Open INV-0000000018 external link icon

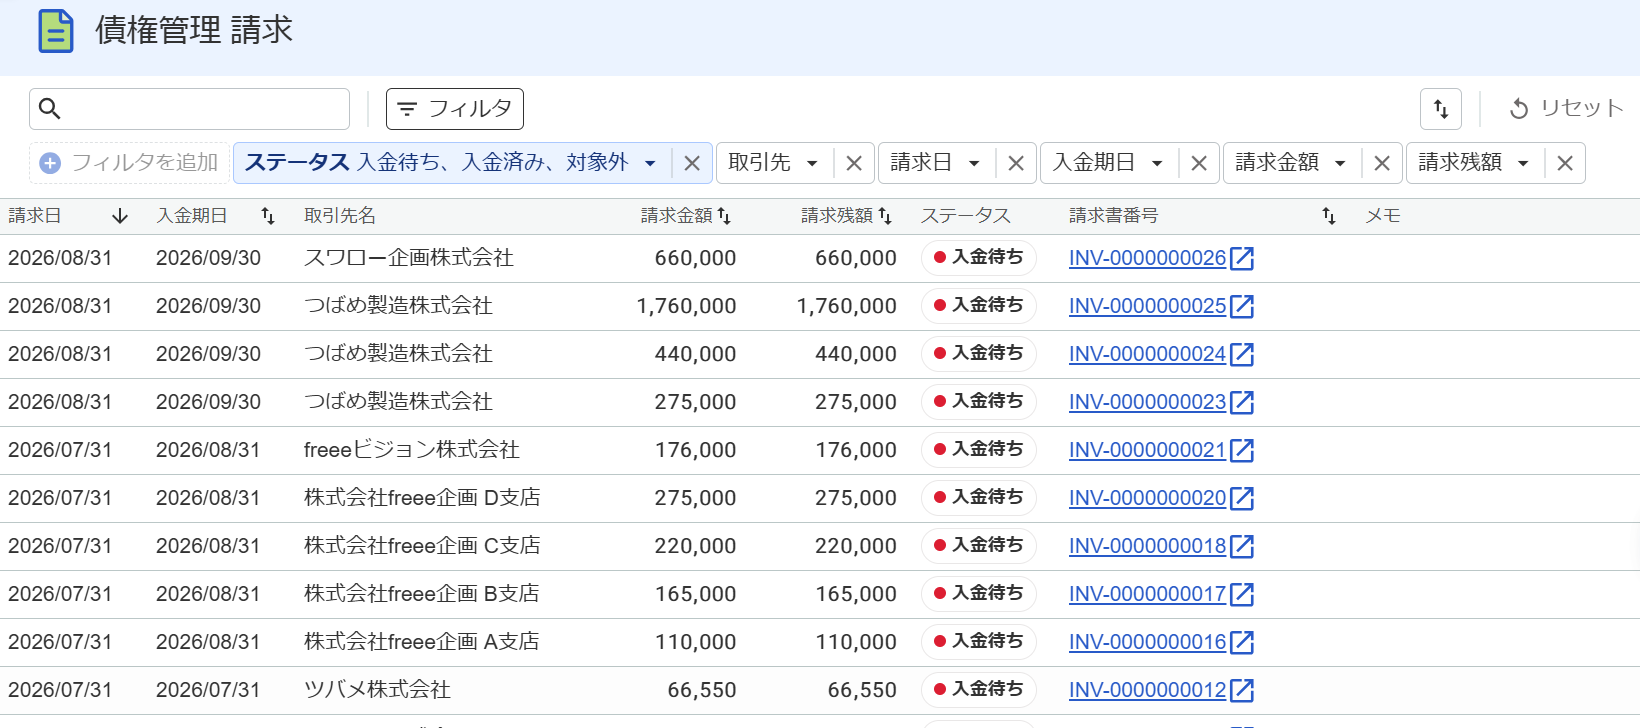1242,546
